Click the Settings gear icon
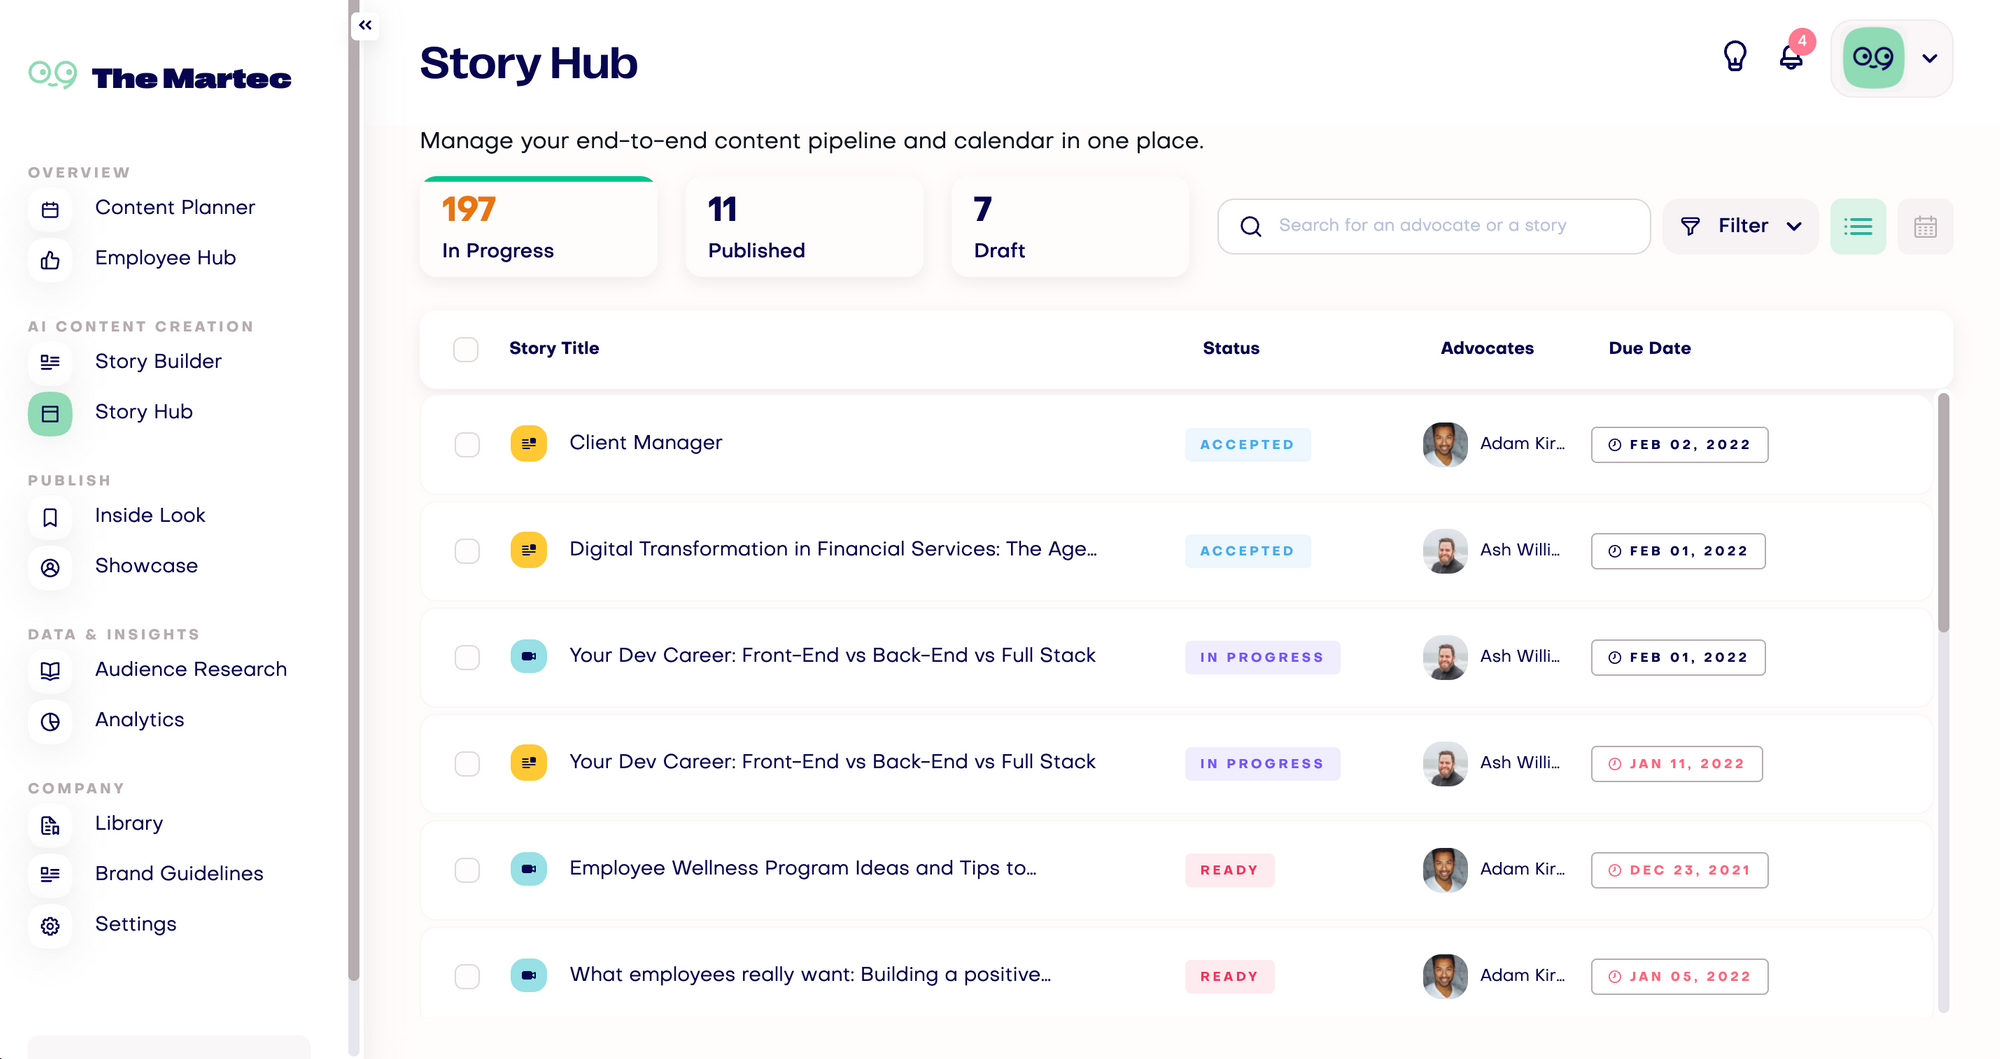Screen dimensions: 2000x1059 [x=50, y=926]
